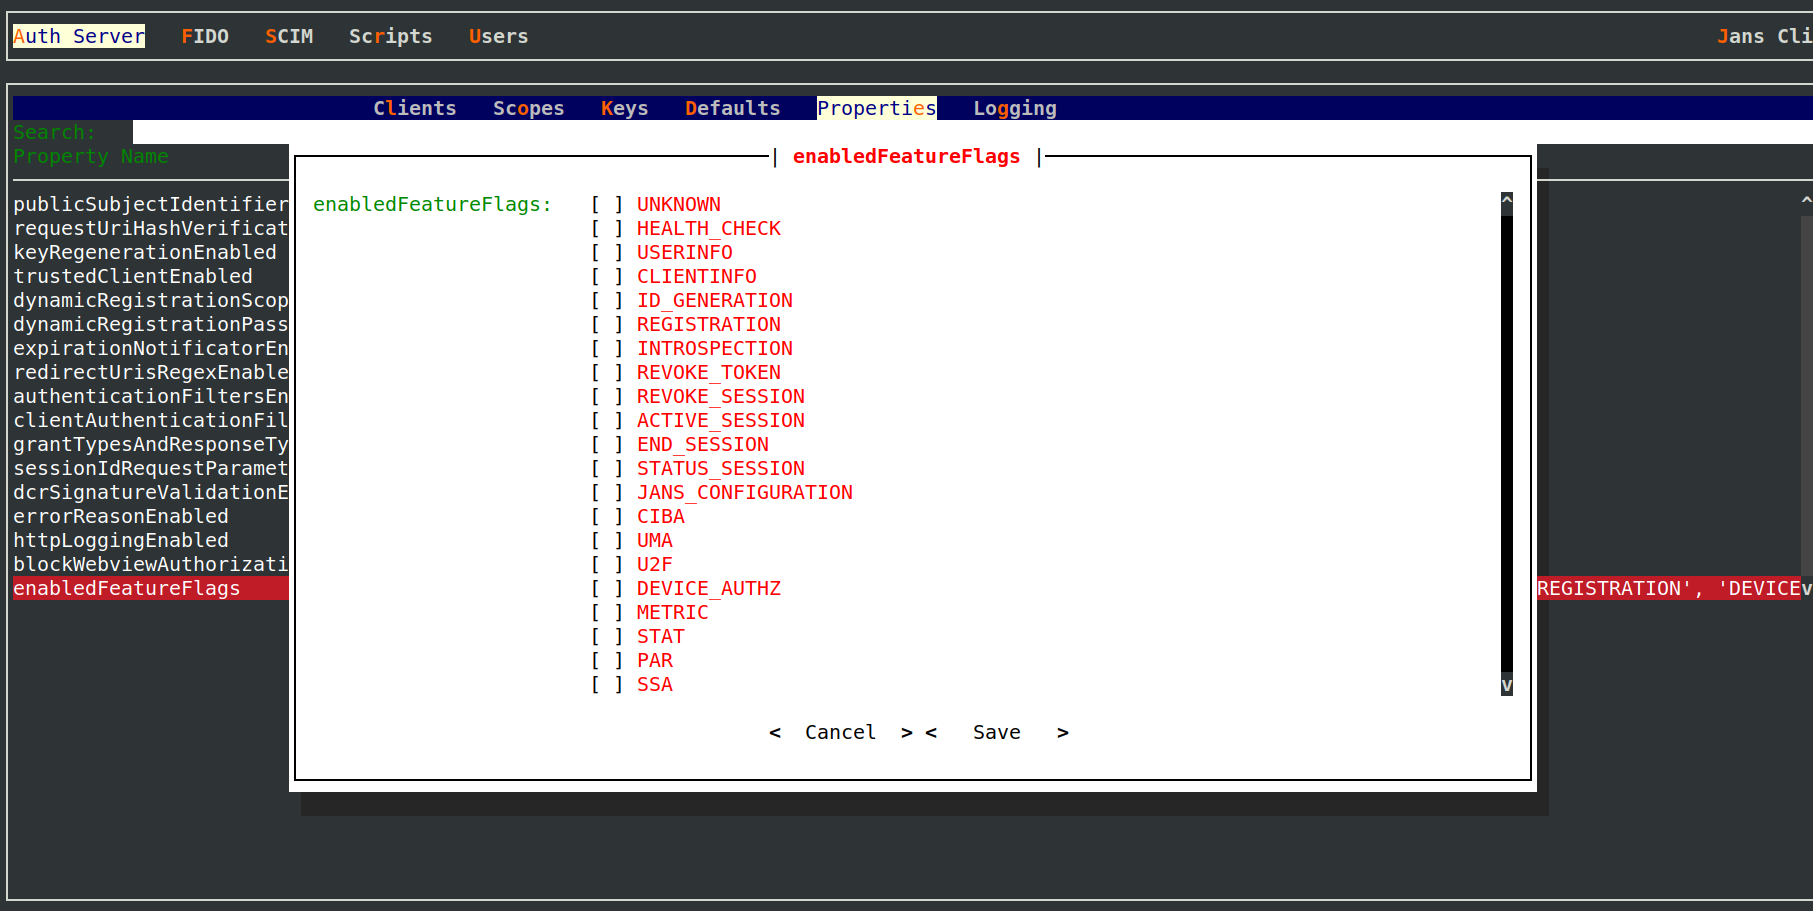1813x911 pixels.
Task: Open the FIDO main menu
Action: [205, 37]
